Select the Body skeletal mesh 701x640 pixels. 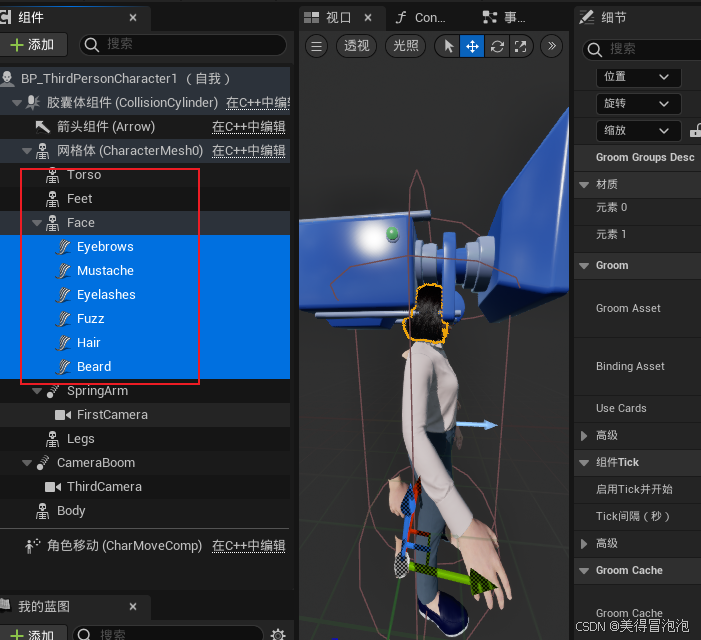pyautogui.click(x=145, y=511)
